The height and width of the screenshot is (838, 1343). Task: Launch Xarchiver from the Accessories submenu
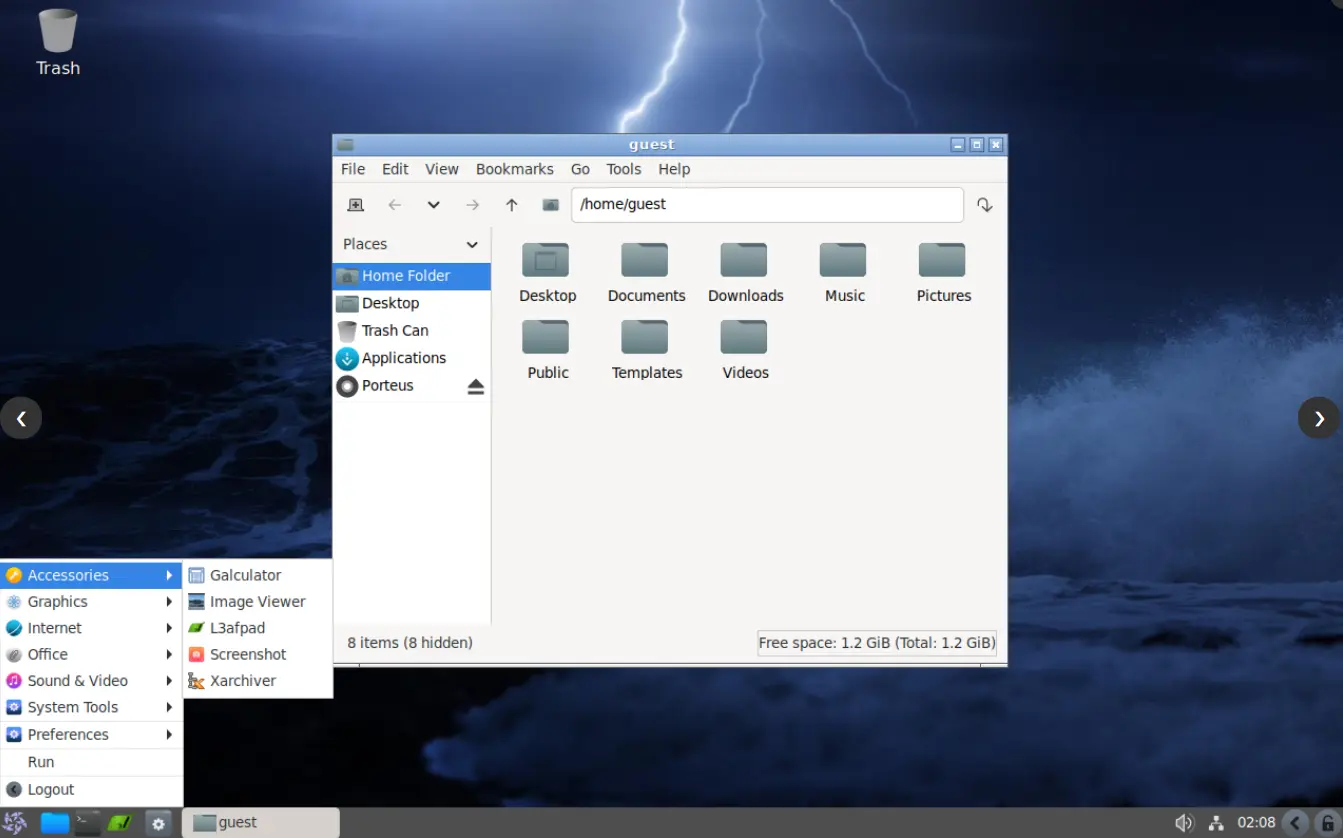pos(258,681)
